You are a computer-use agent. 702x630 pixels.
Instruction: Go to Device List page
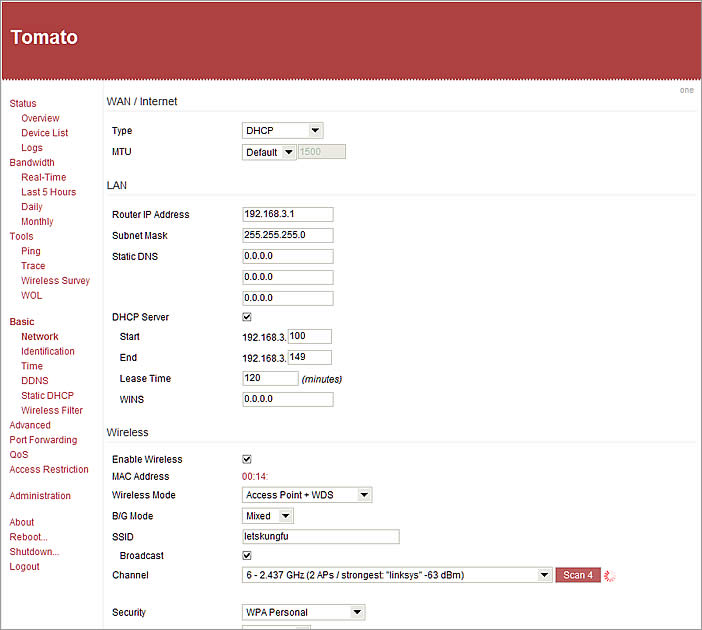[45, 133]
